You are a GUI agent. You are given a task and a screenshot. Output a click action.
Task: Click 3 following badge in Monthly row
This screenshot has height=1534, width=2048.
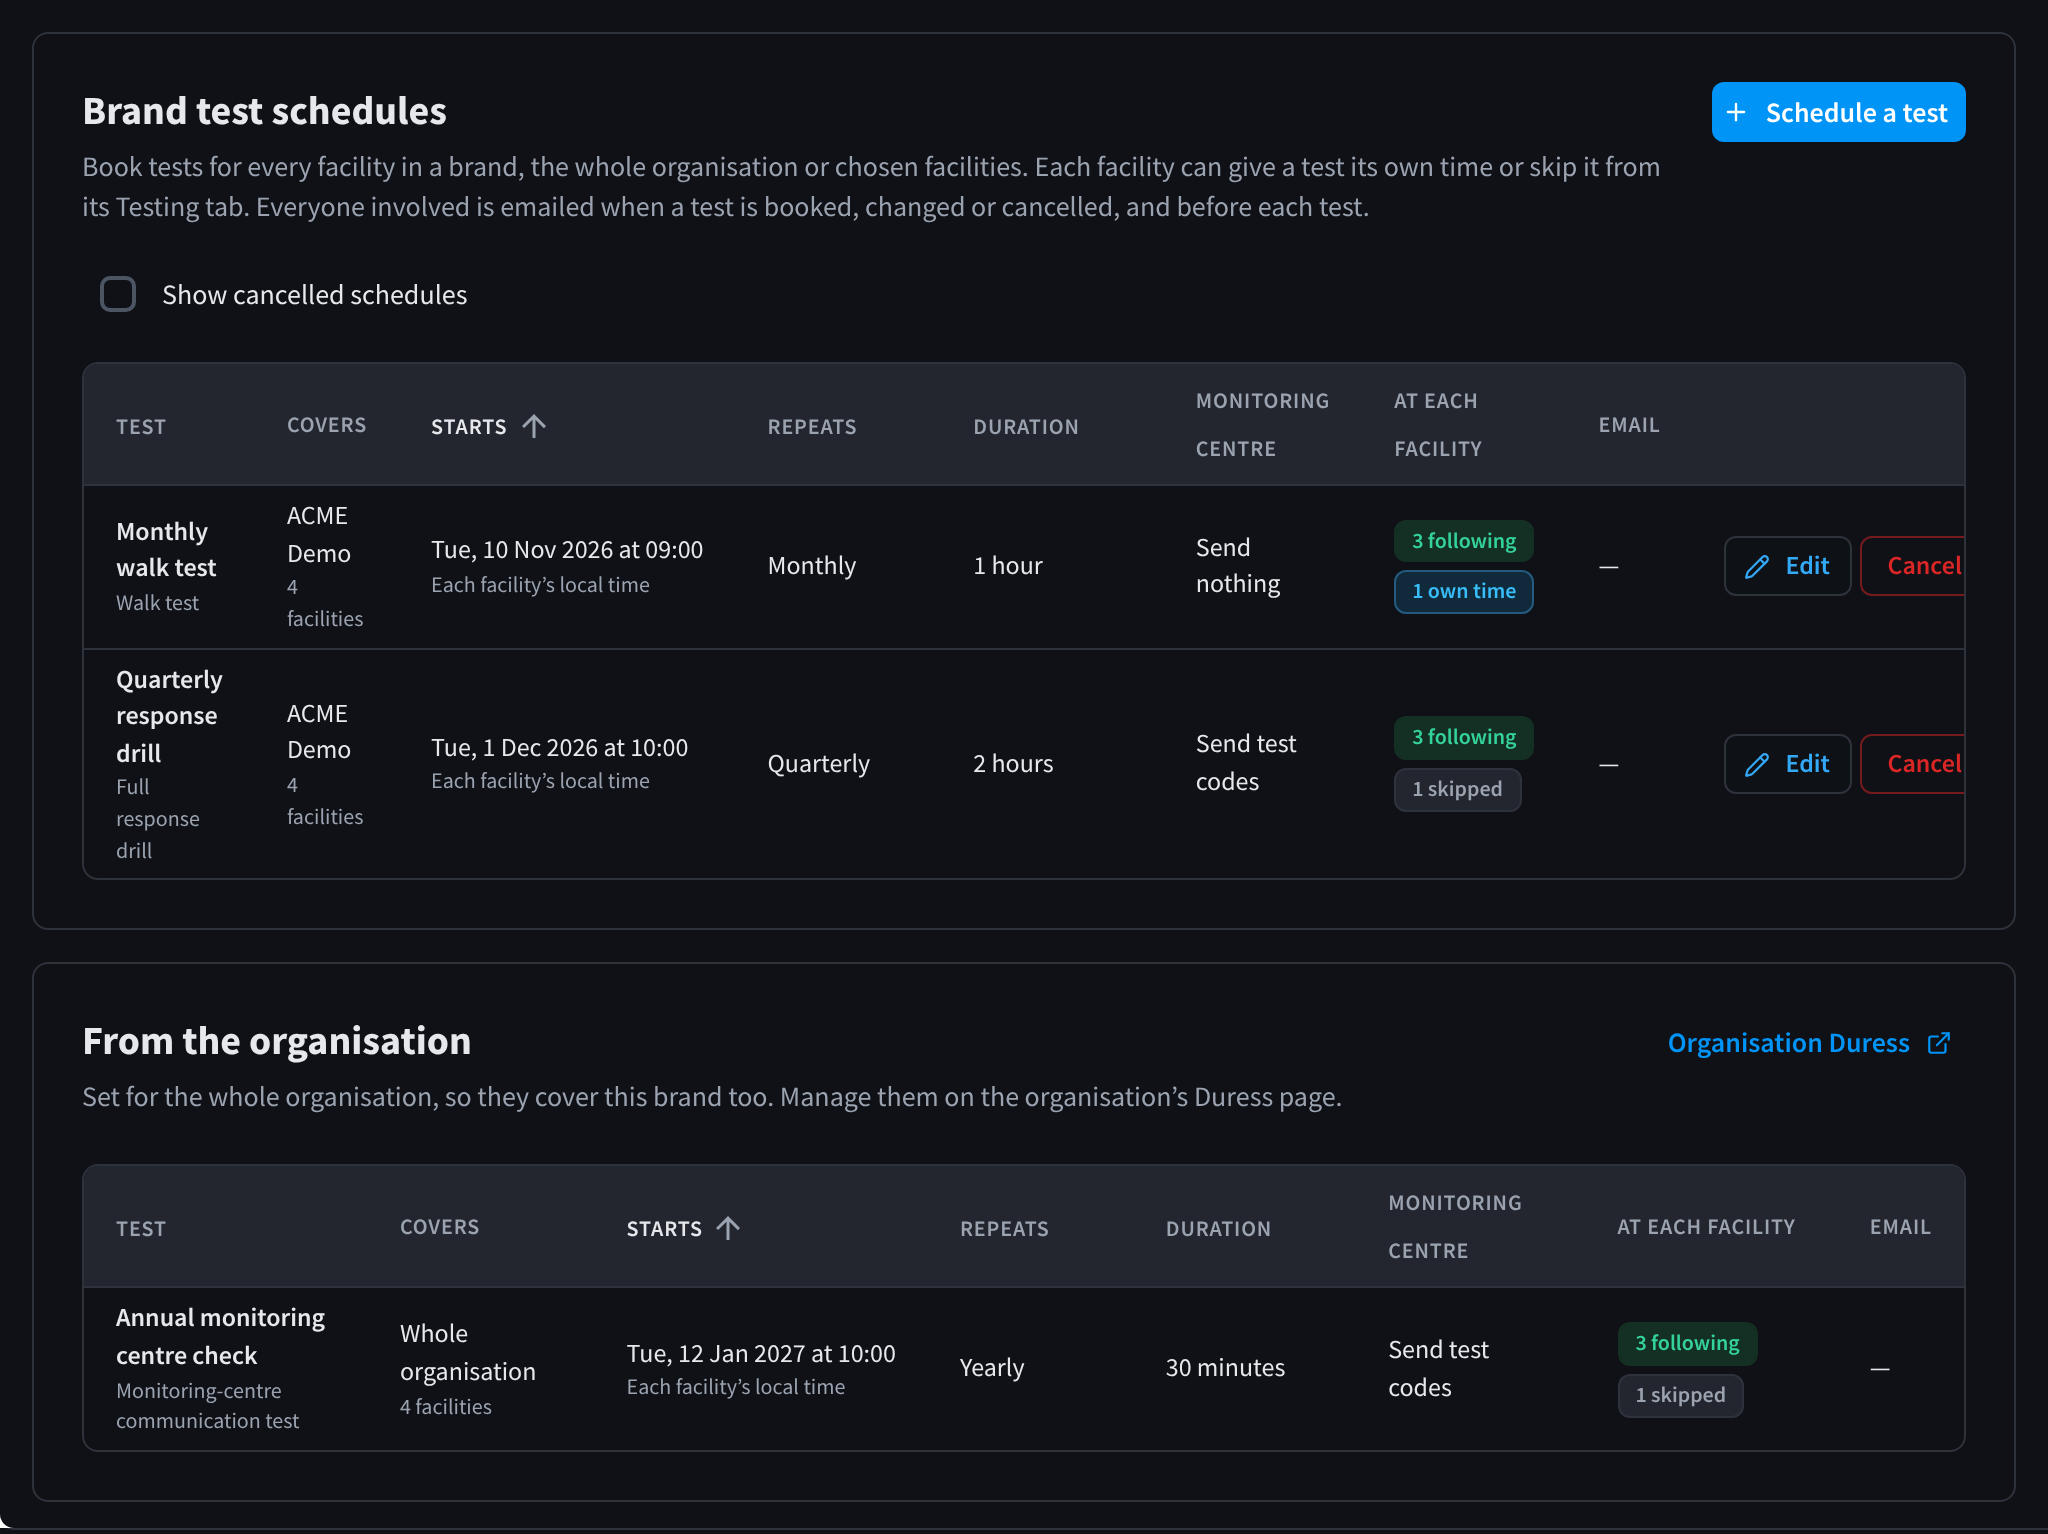pos(1464,541)
